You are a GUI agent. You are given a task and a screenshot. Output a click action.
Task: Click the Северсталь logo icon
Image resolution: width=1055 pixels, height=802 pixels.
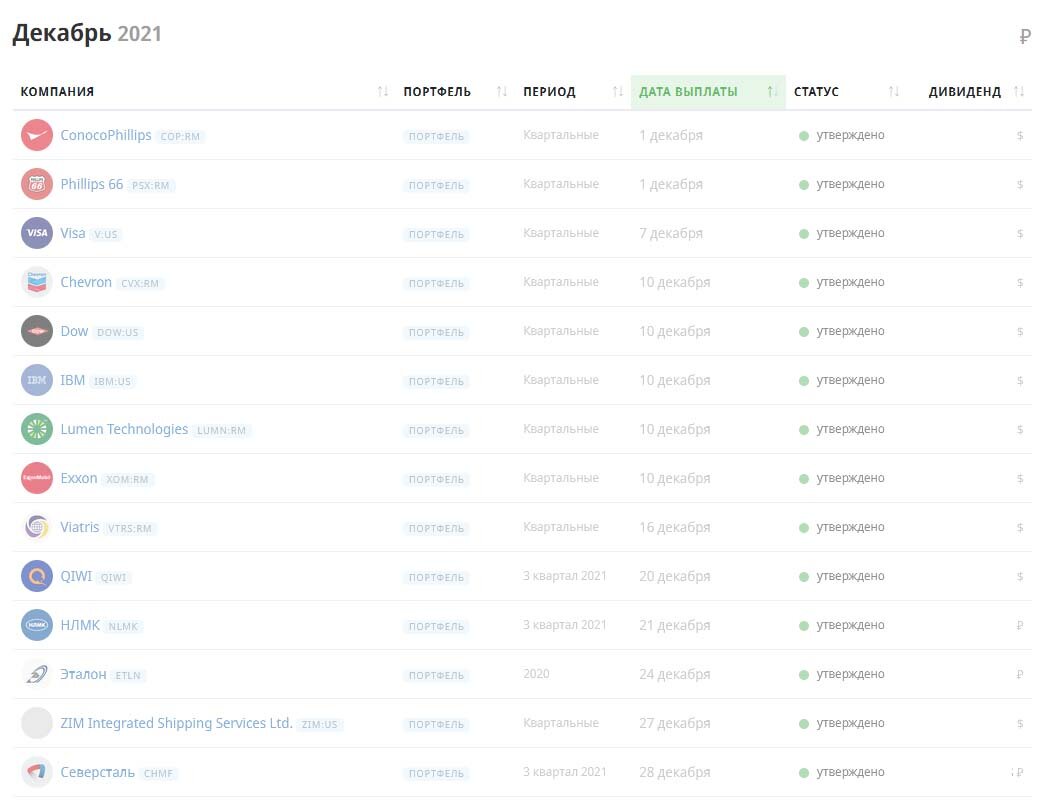coord(37,772)
